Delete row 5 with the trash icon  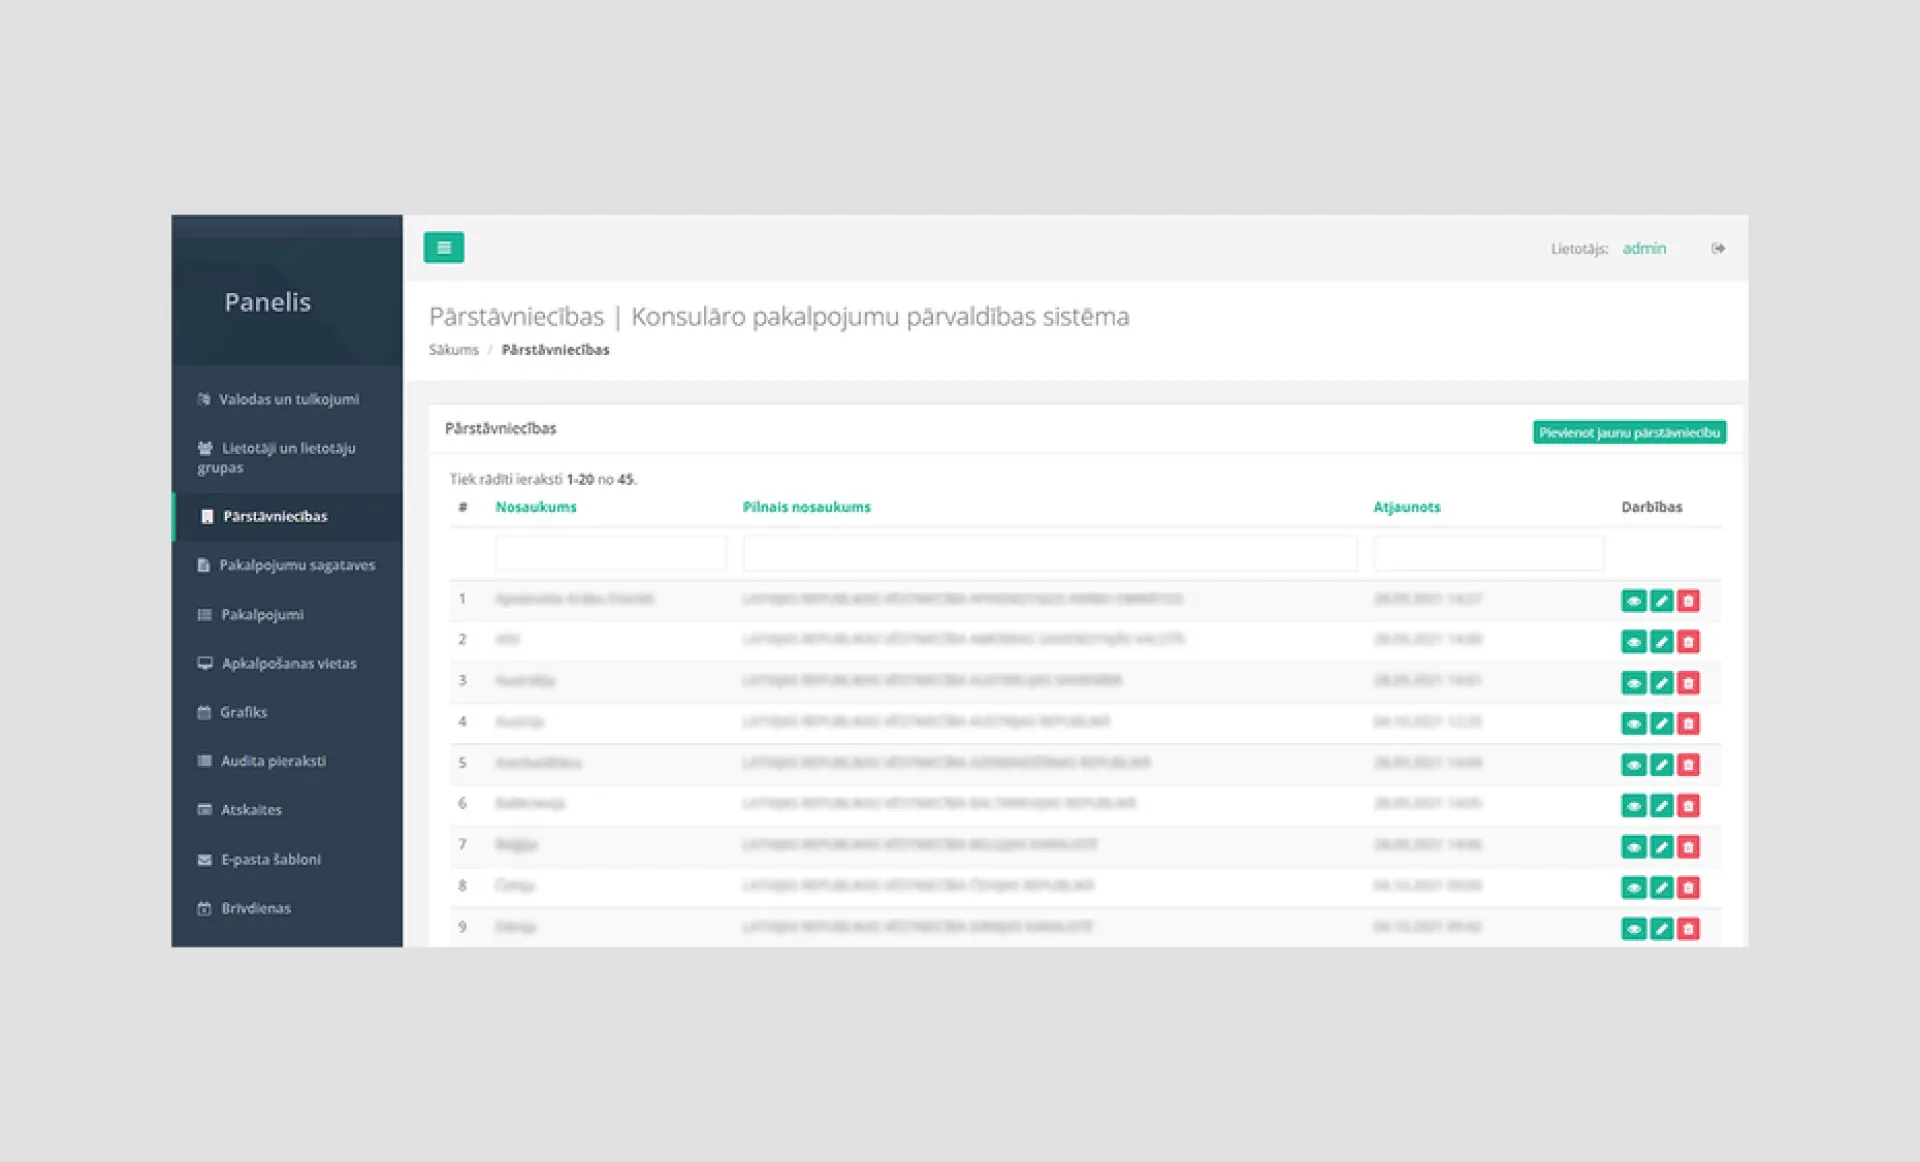point(1688,765)
